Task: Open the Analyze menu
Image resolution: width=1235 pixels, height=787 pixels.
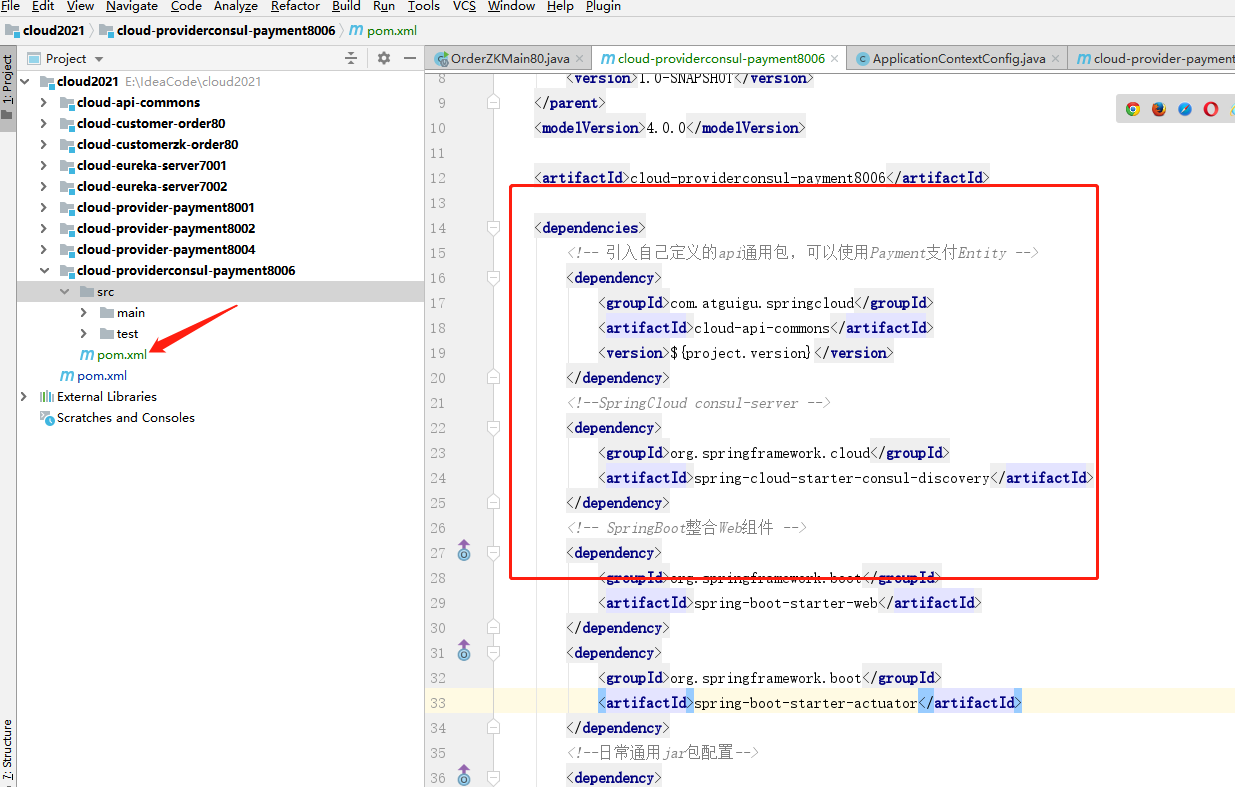Action: (236, 6)
